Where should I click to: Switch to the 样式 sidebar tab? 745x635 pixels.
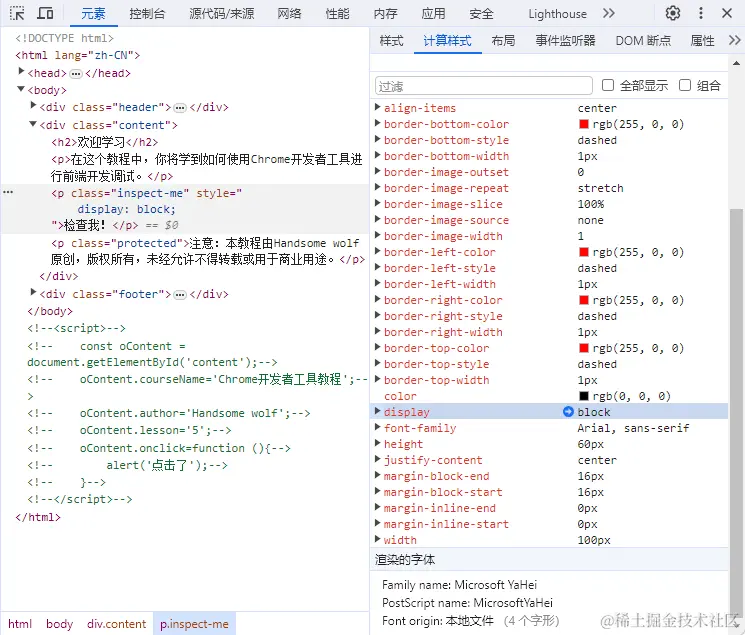click(392, 41)
